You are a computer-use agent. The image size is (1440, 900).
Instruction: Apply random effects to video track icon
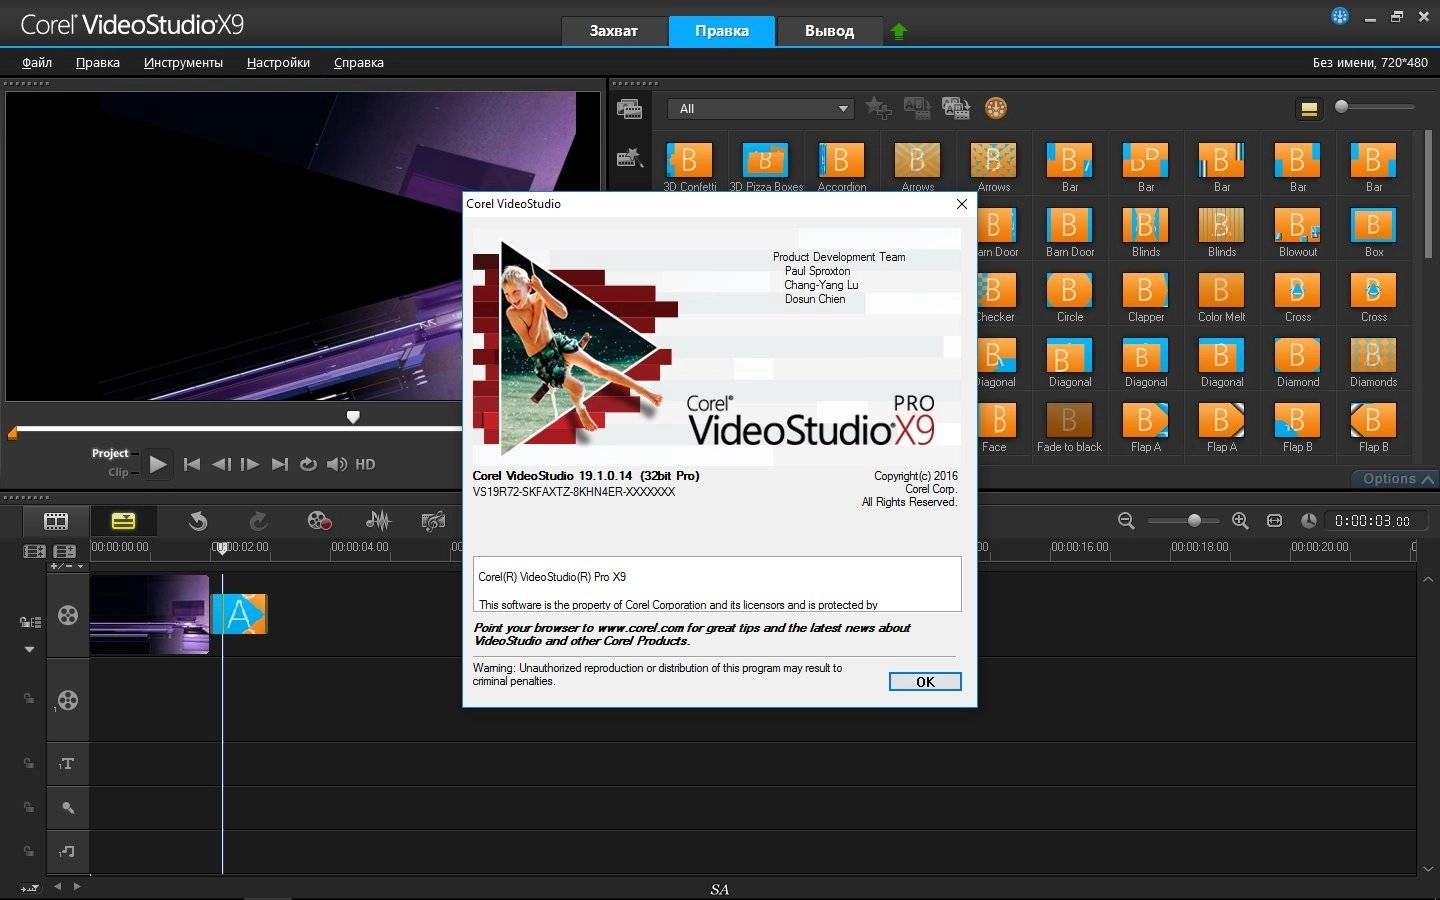pos(956,107)
